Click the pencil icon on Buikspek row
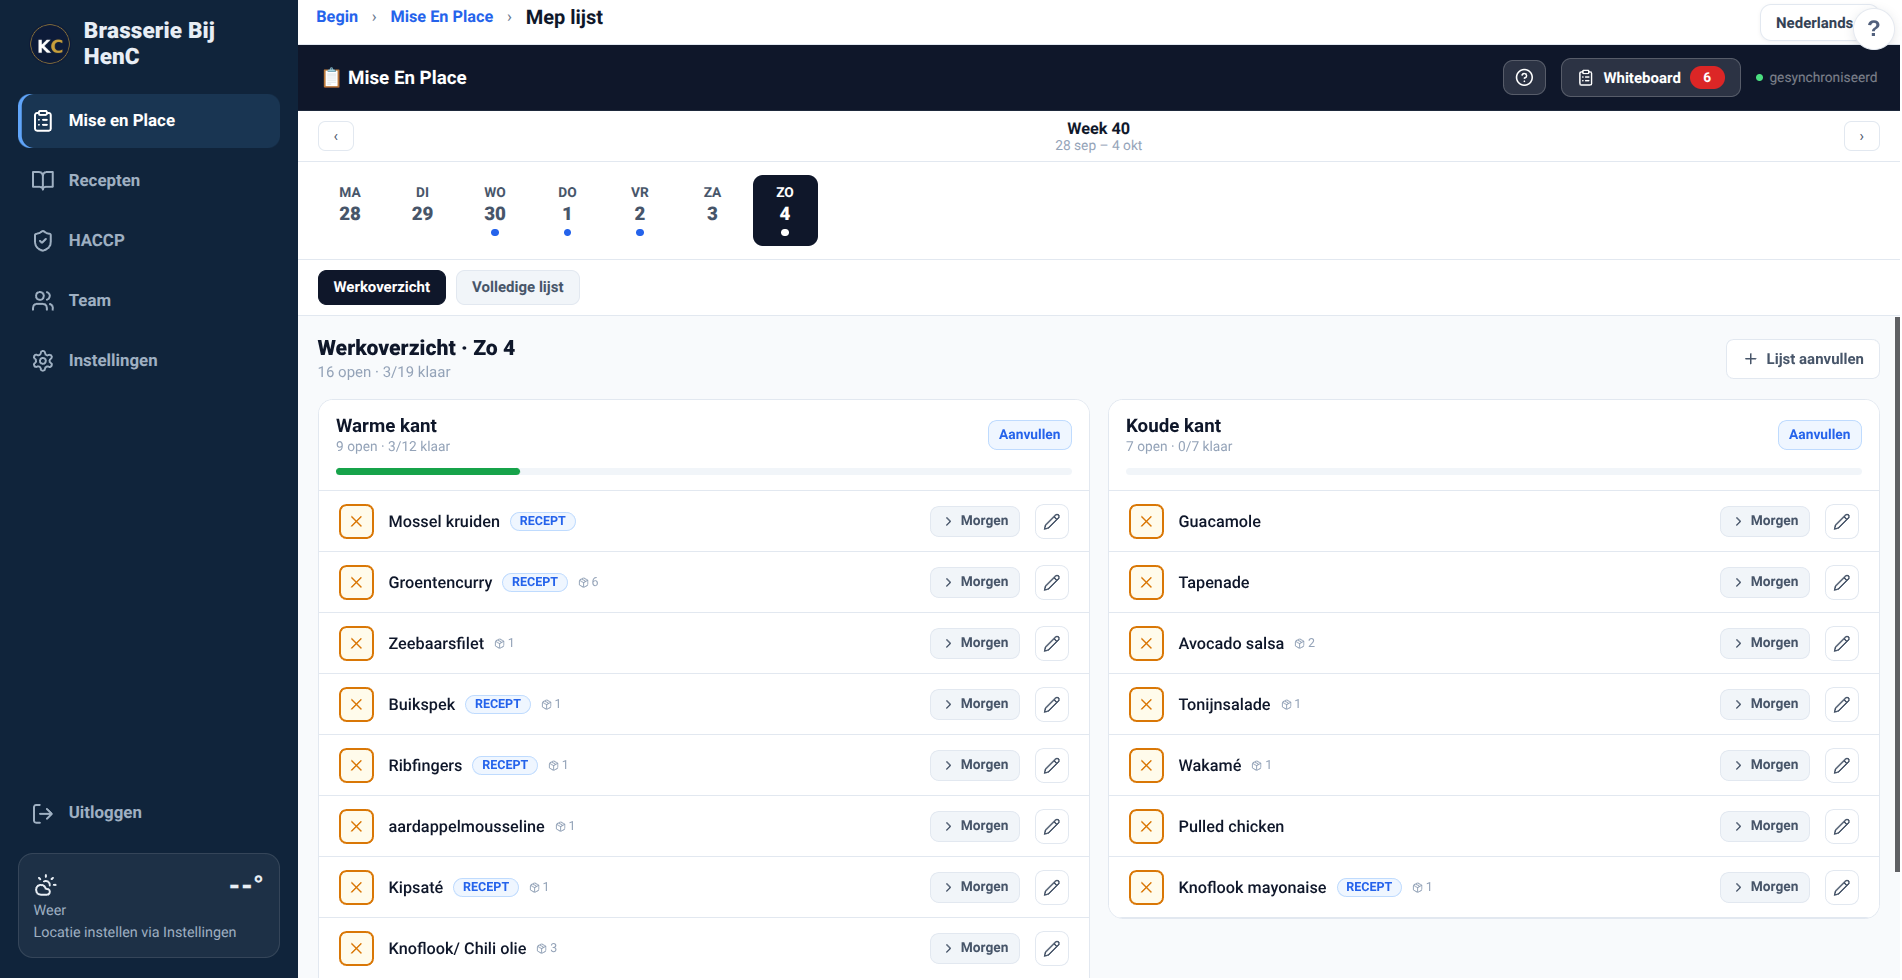1902x980 pixels. tap(1052, 704)
